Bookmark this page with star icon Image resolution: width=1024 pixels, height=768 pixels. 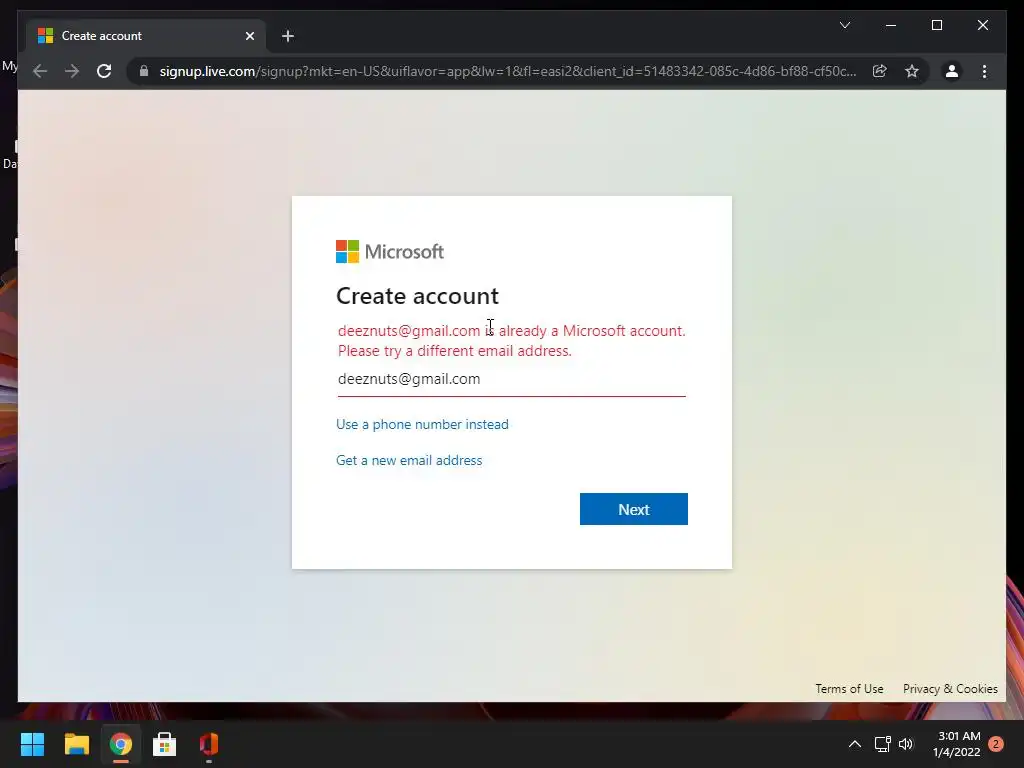point(912,71)
